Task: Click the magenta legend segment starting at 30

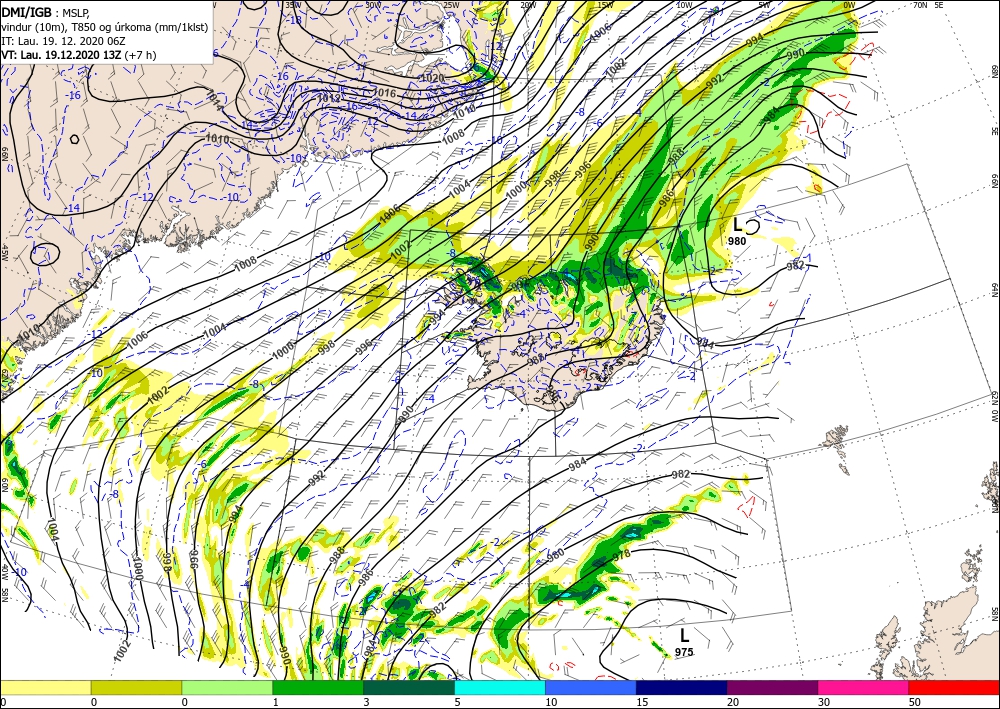Action: [864, 688]
